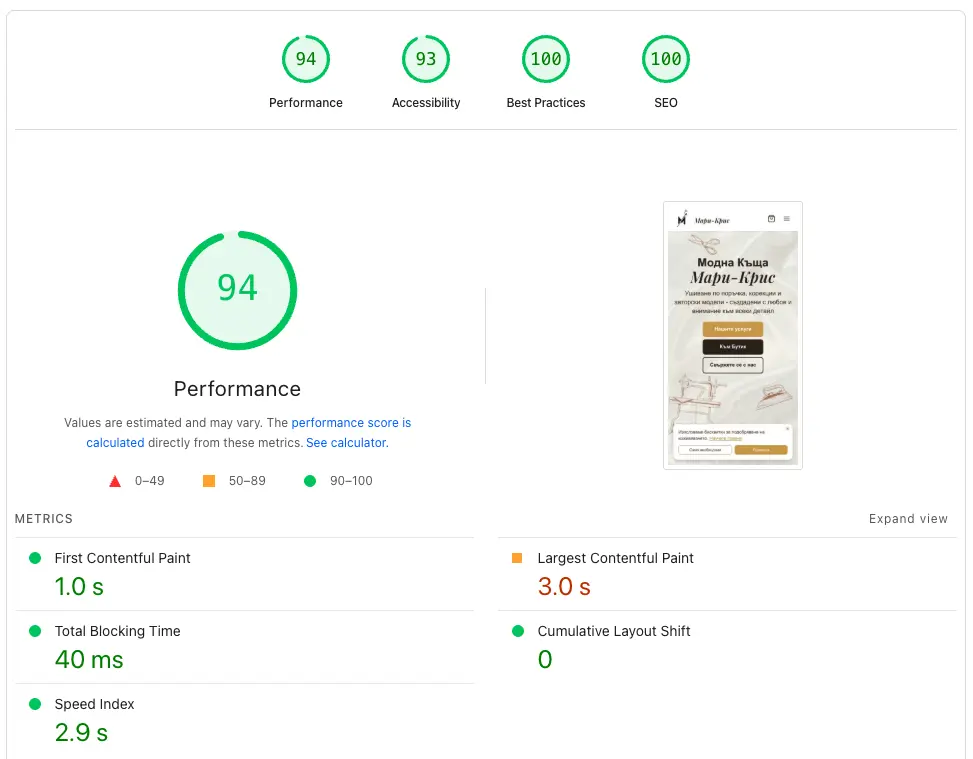Click the Total Blocking Time metric label

coord(117,631)
